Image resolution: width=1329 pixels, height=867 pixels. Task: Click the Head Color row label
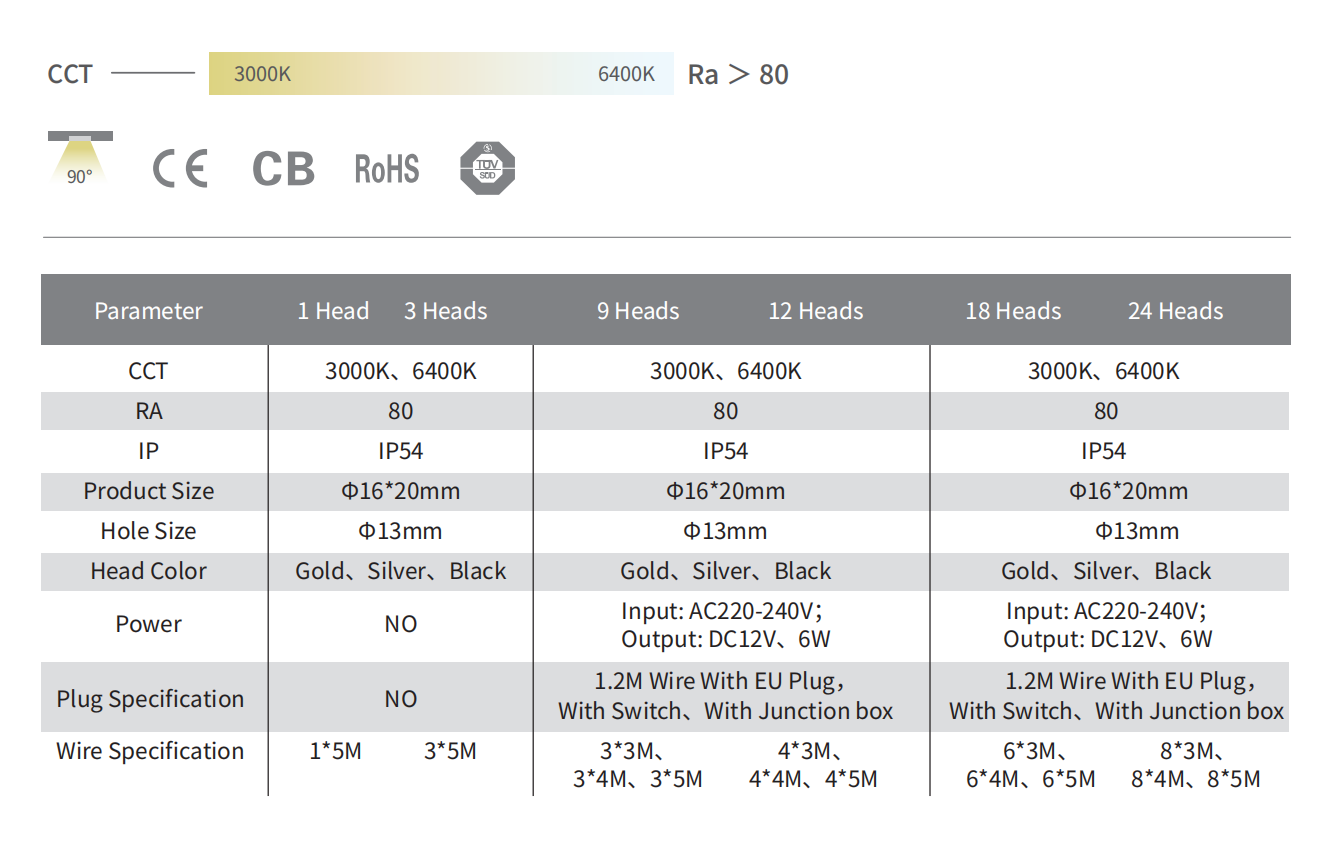(149, 571)
